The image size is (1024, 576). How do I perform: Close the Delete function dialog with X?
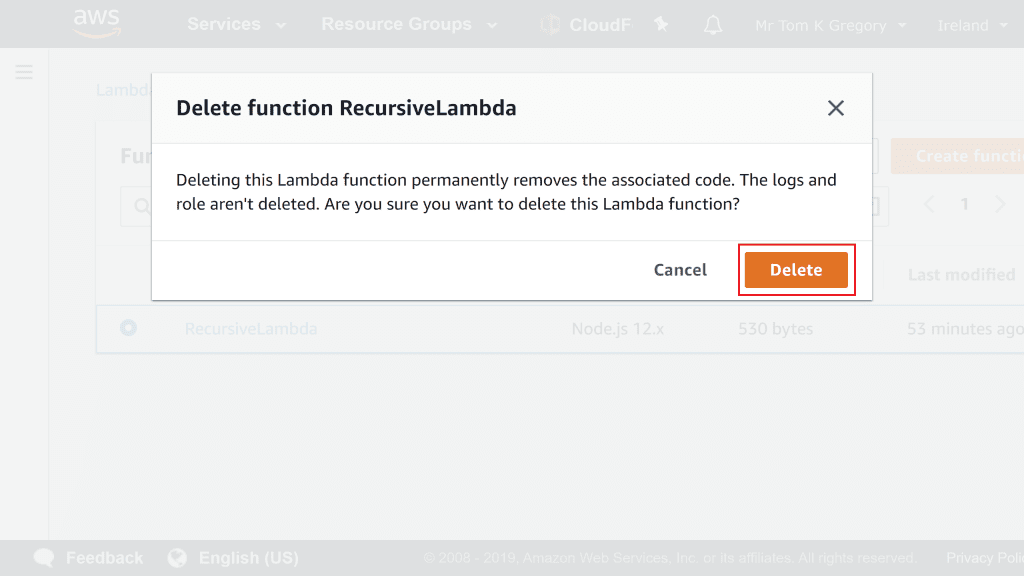[836, 108]
